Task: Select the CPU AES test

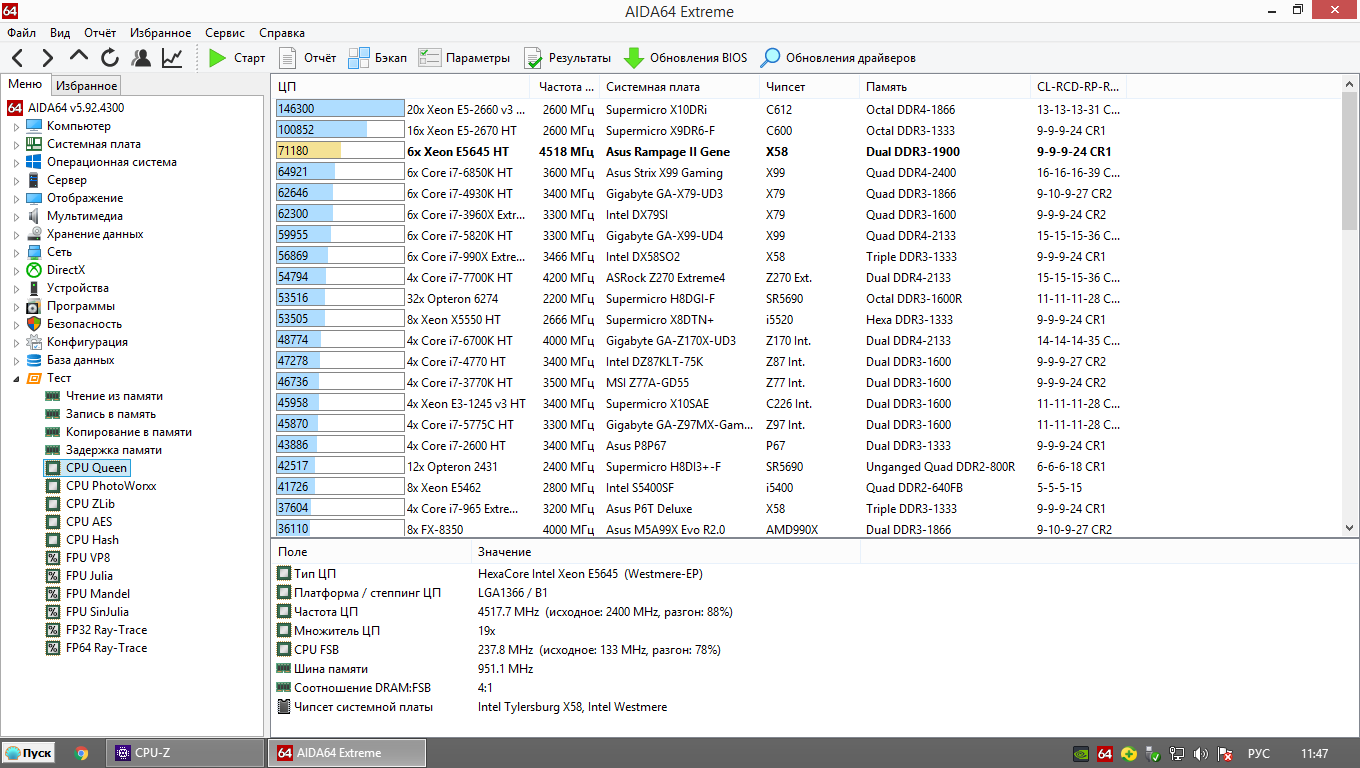Action: coord(89,522)
